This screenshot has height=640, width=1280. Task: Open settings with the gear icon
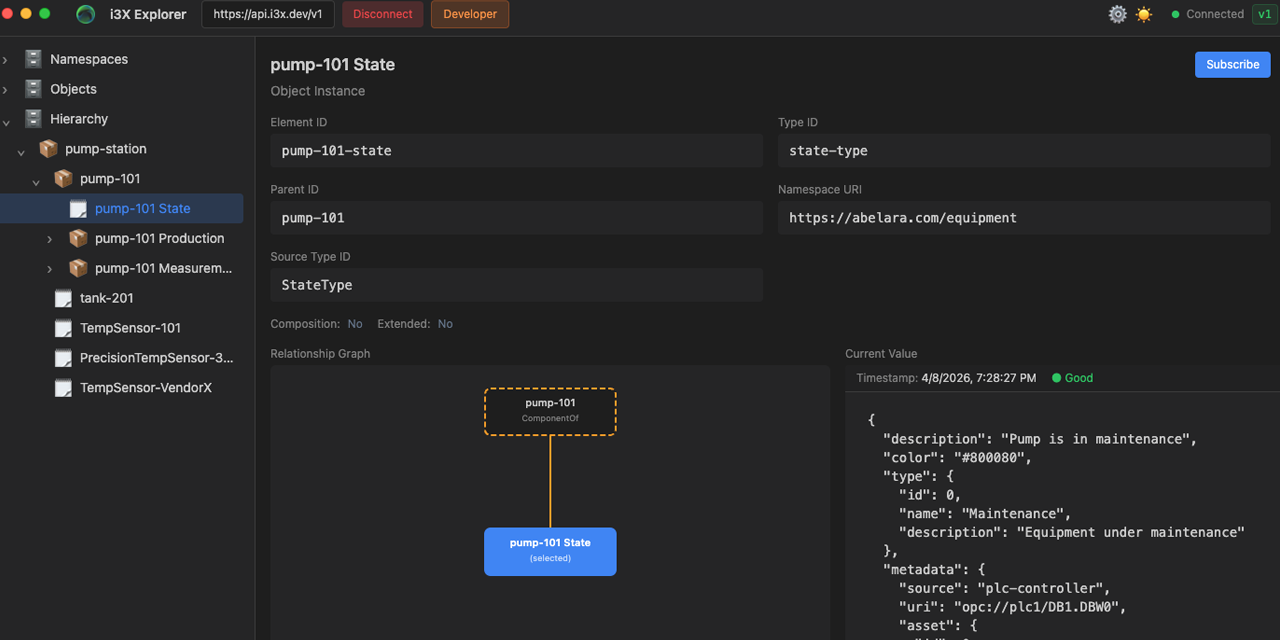coord(1118,14)
